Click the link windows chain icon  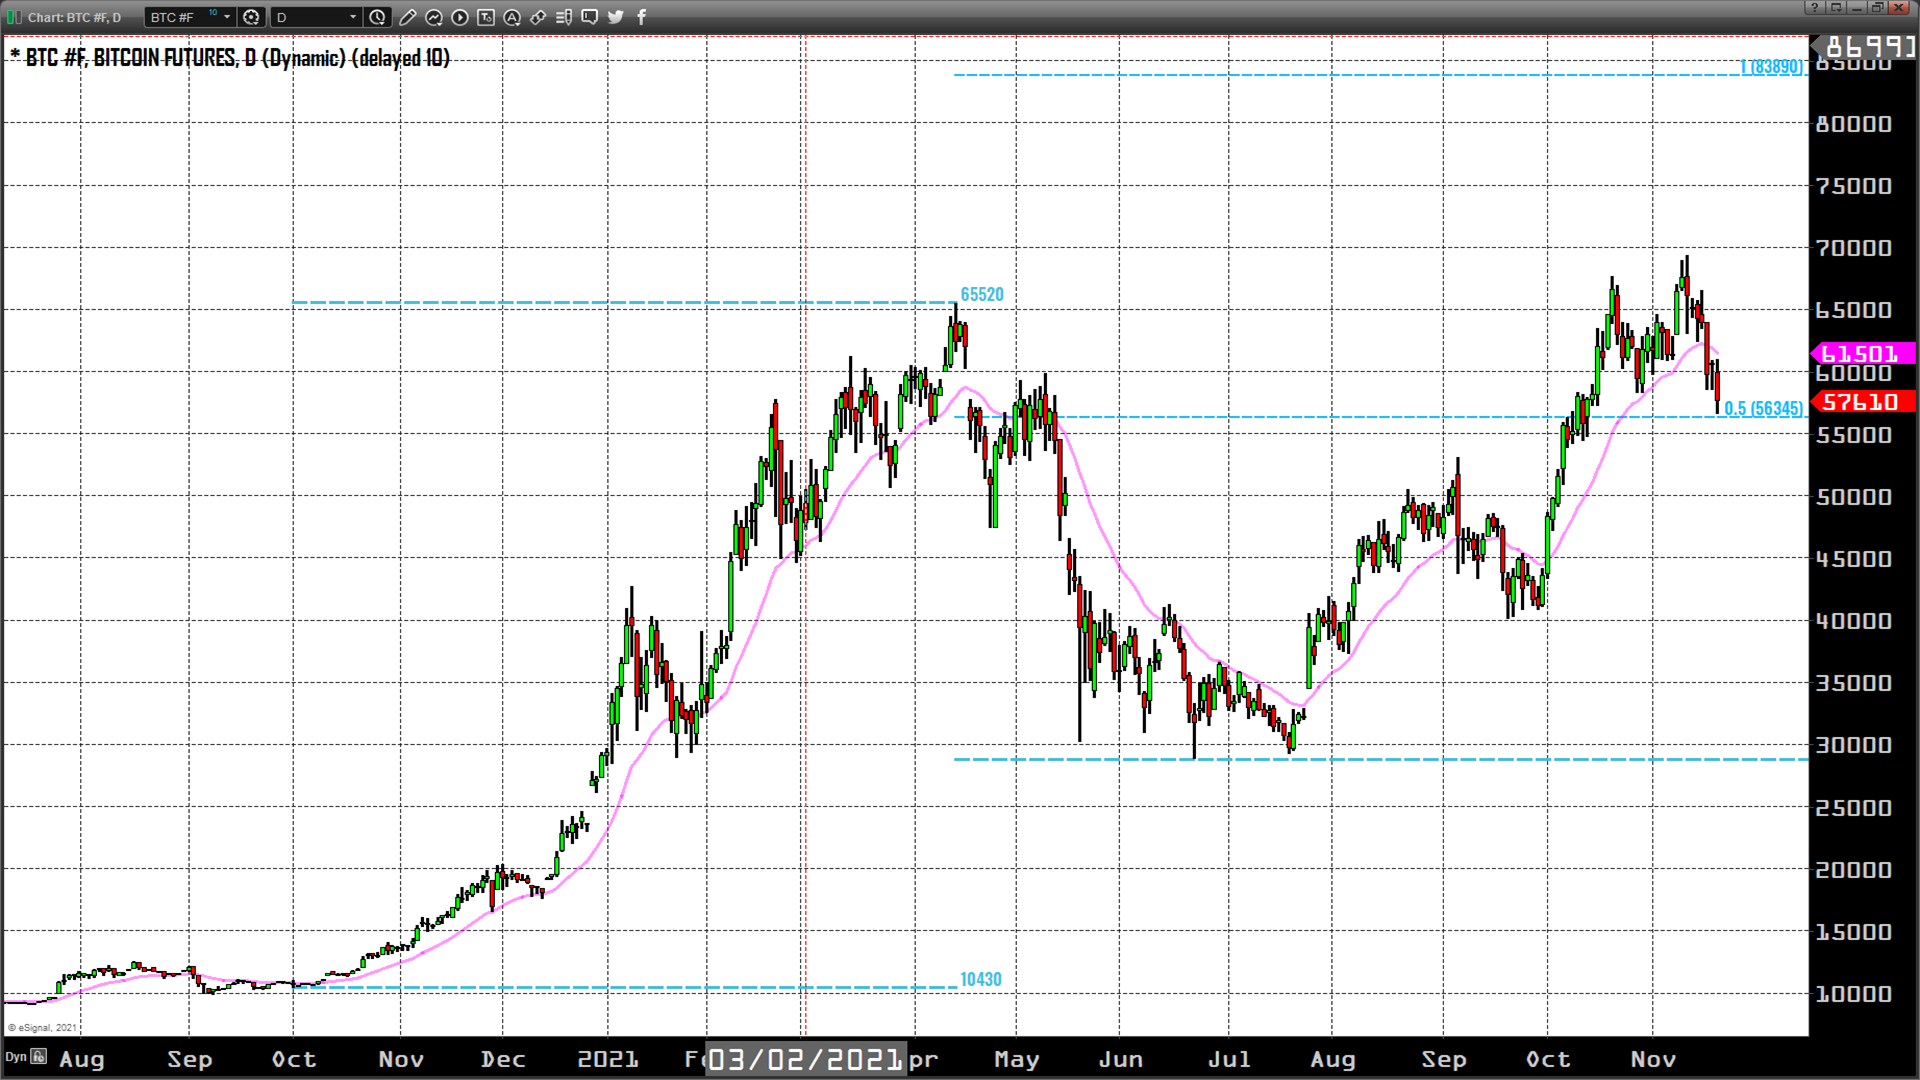[538, 17]
